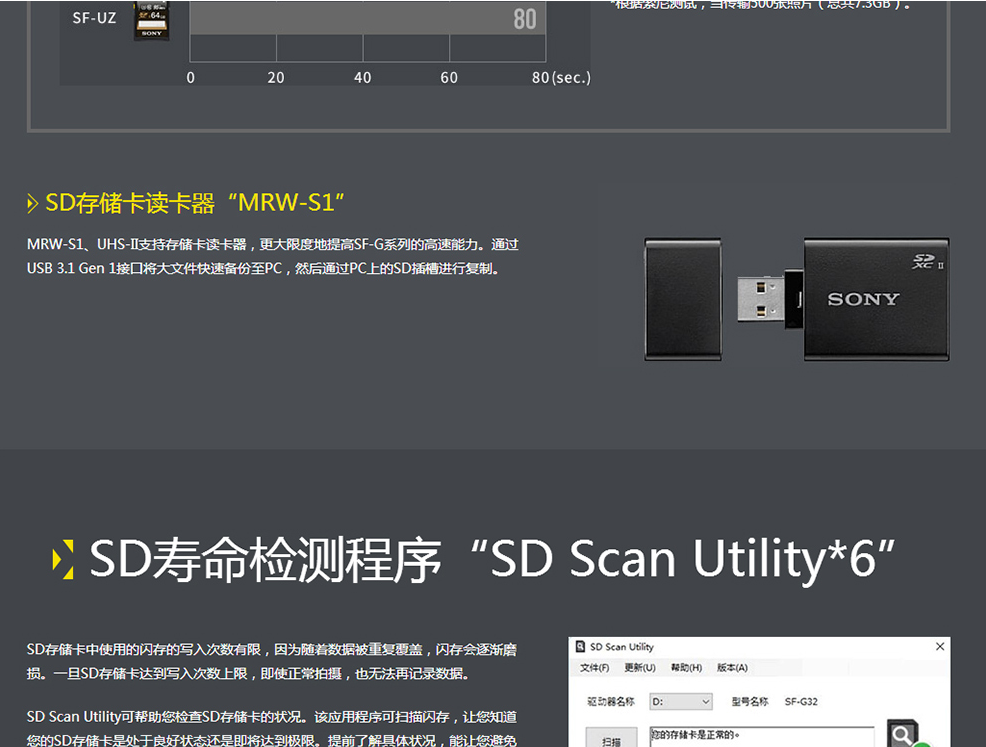Viewport: 986px width, 747px height.
Task: Click the SD XC II logo on reader
Action: pos(928,261)
